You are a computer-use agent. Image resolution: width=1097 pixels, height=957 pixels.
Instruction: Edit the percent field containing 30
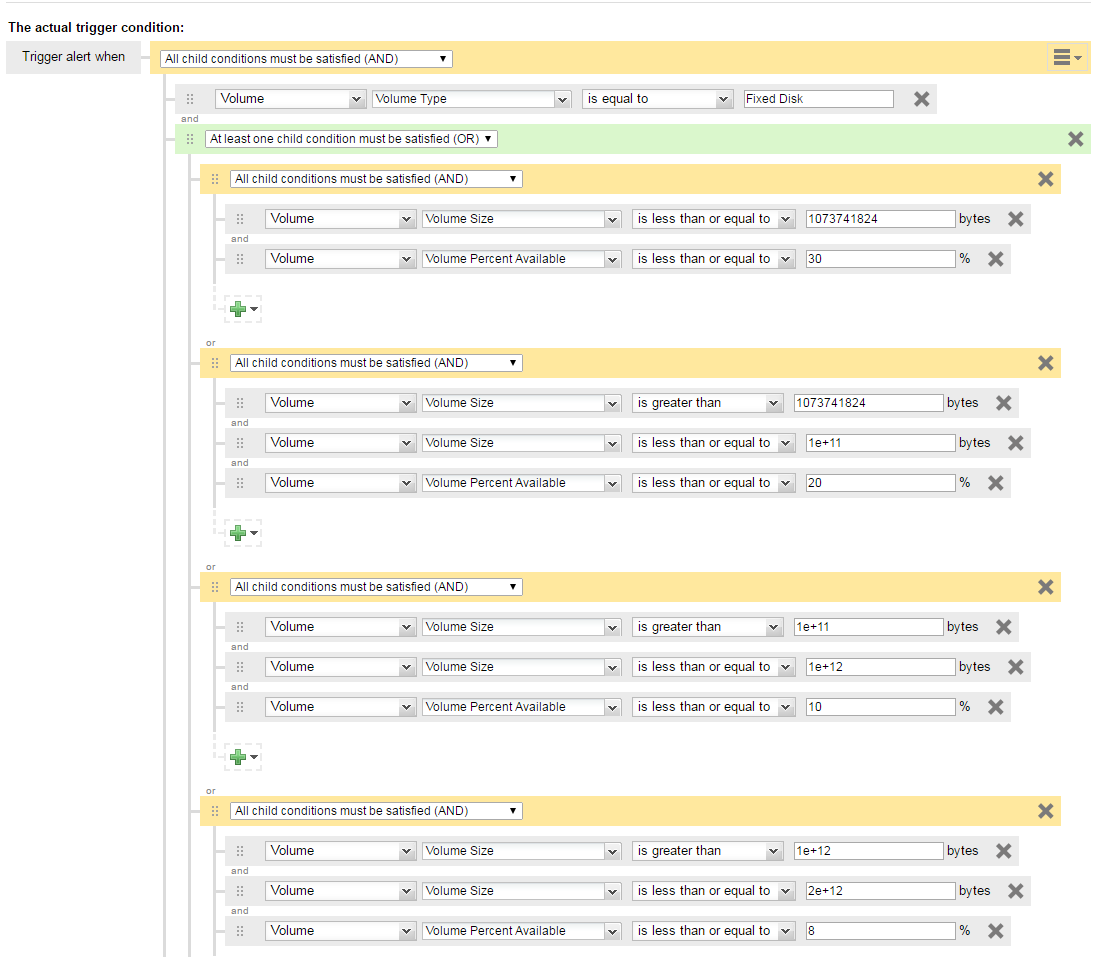tap(880, 259)
